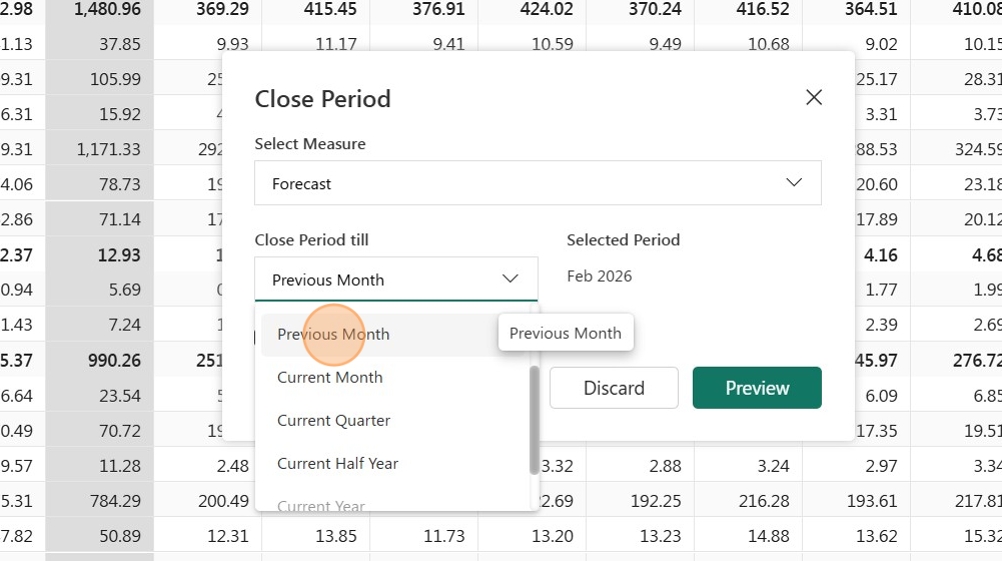The width and height of the screenshot is (1002, 561).
Task: Select the cell with value 1,171.33
Action: [x=100, y=150]
